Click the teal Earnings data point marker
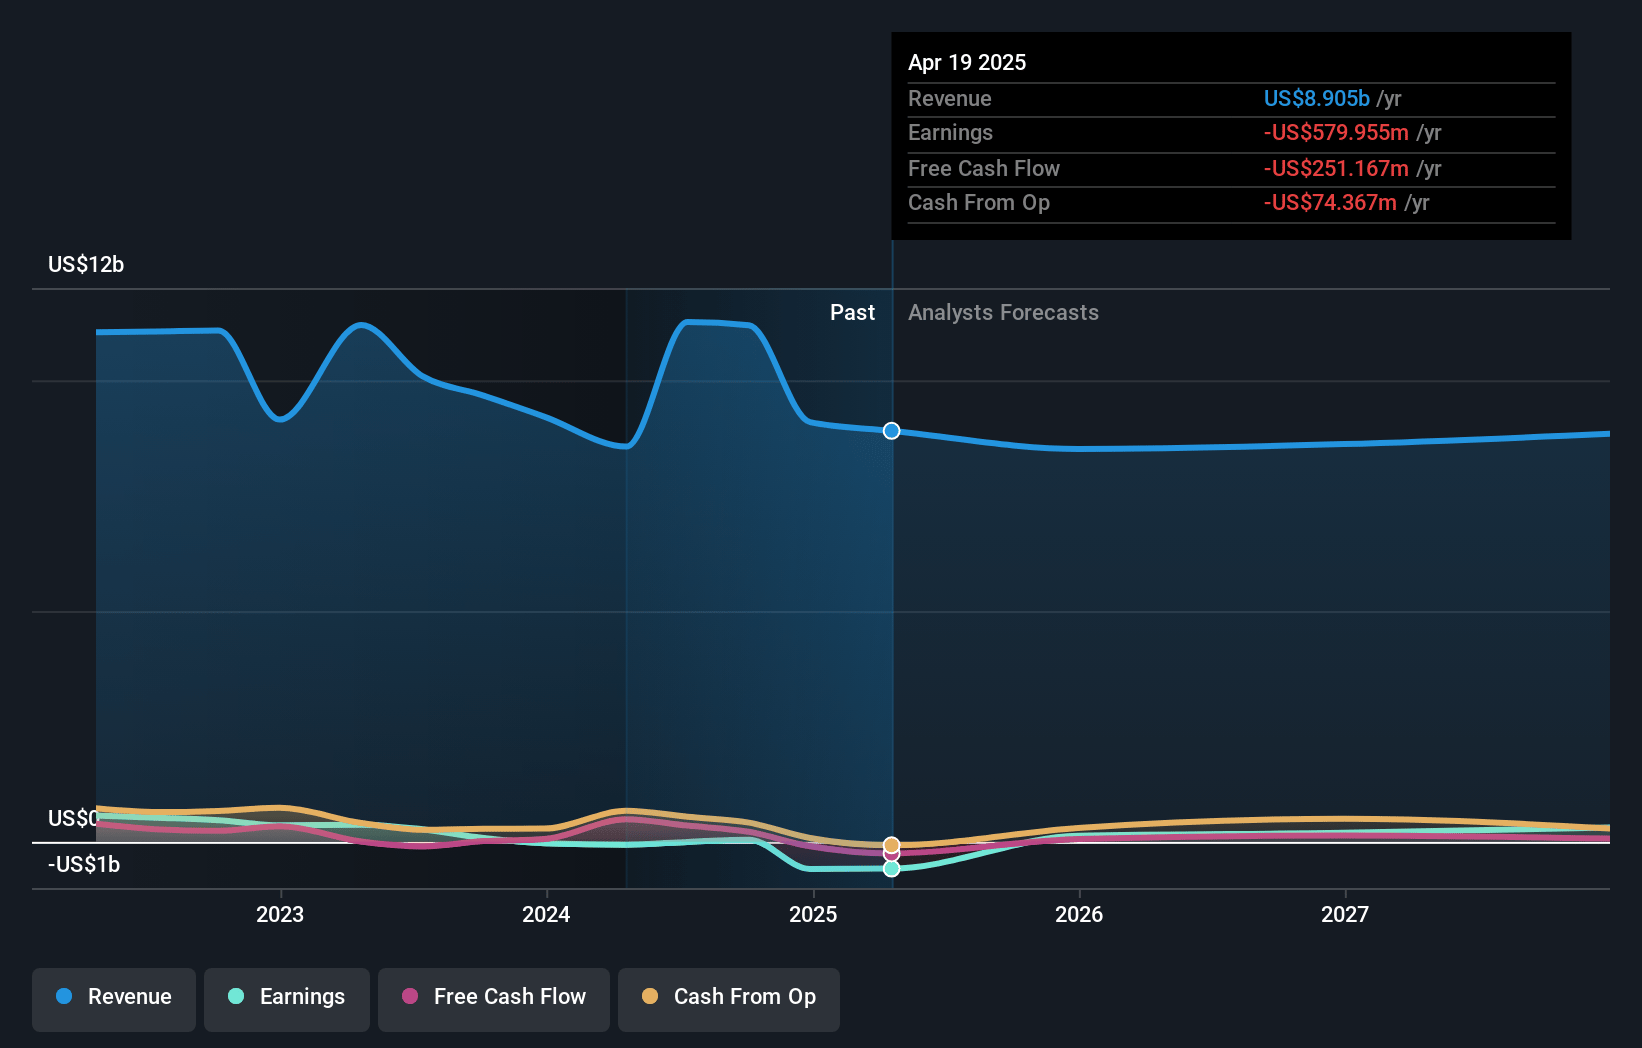1642x1048 pixels. (892, 869)
